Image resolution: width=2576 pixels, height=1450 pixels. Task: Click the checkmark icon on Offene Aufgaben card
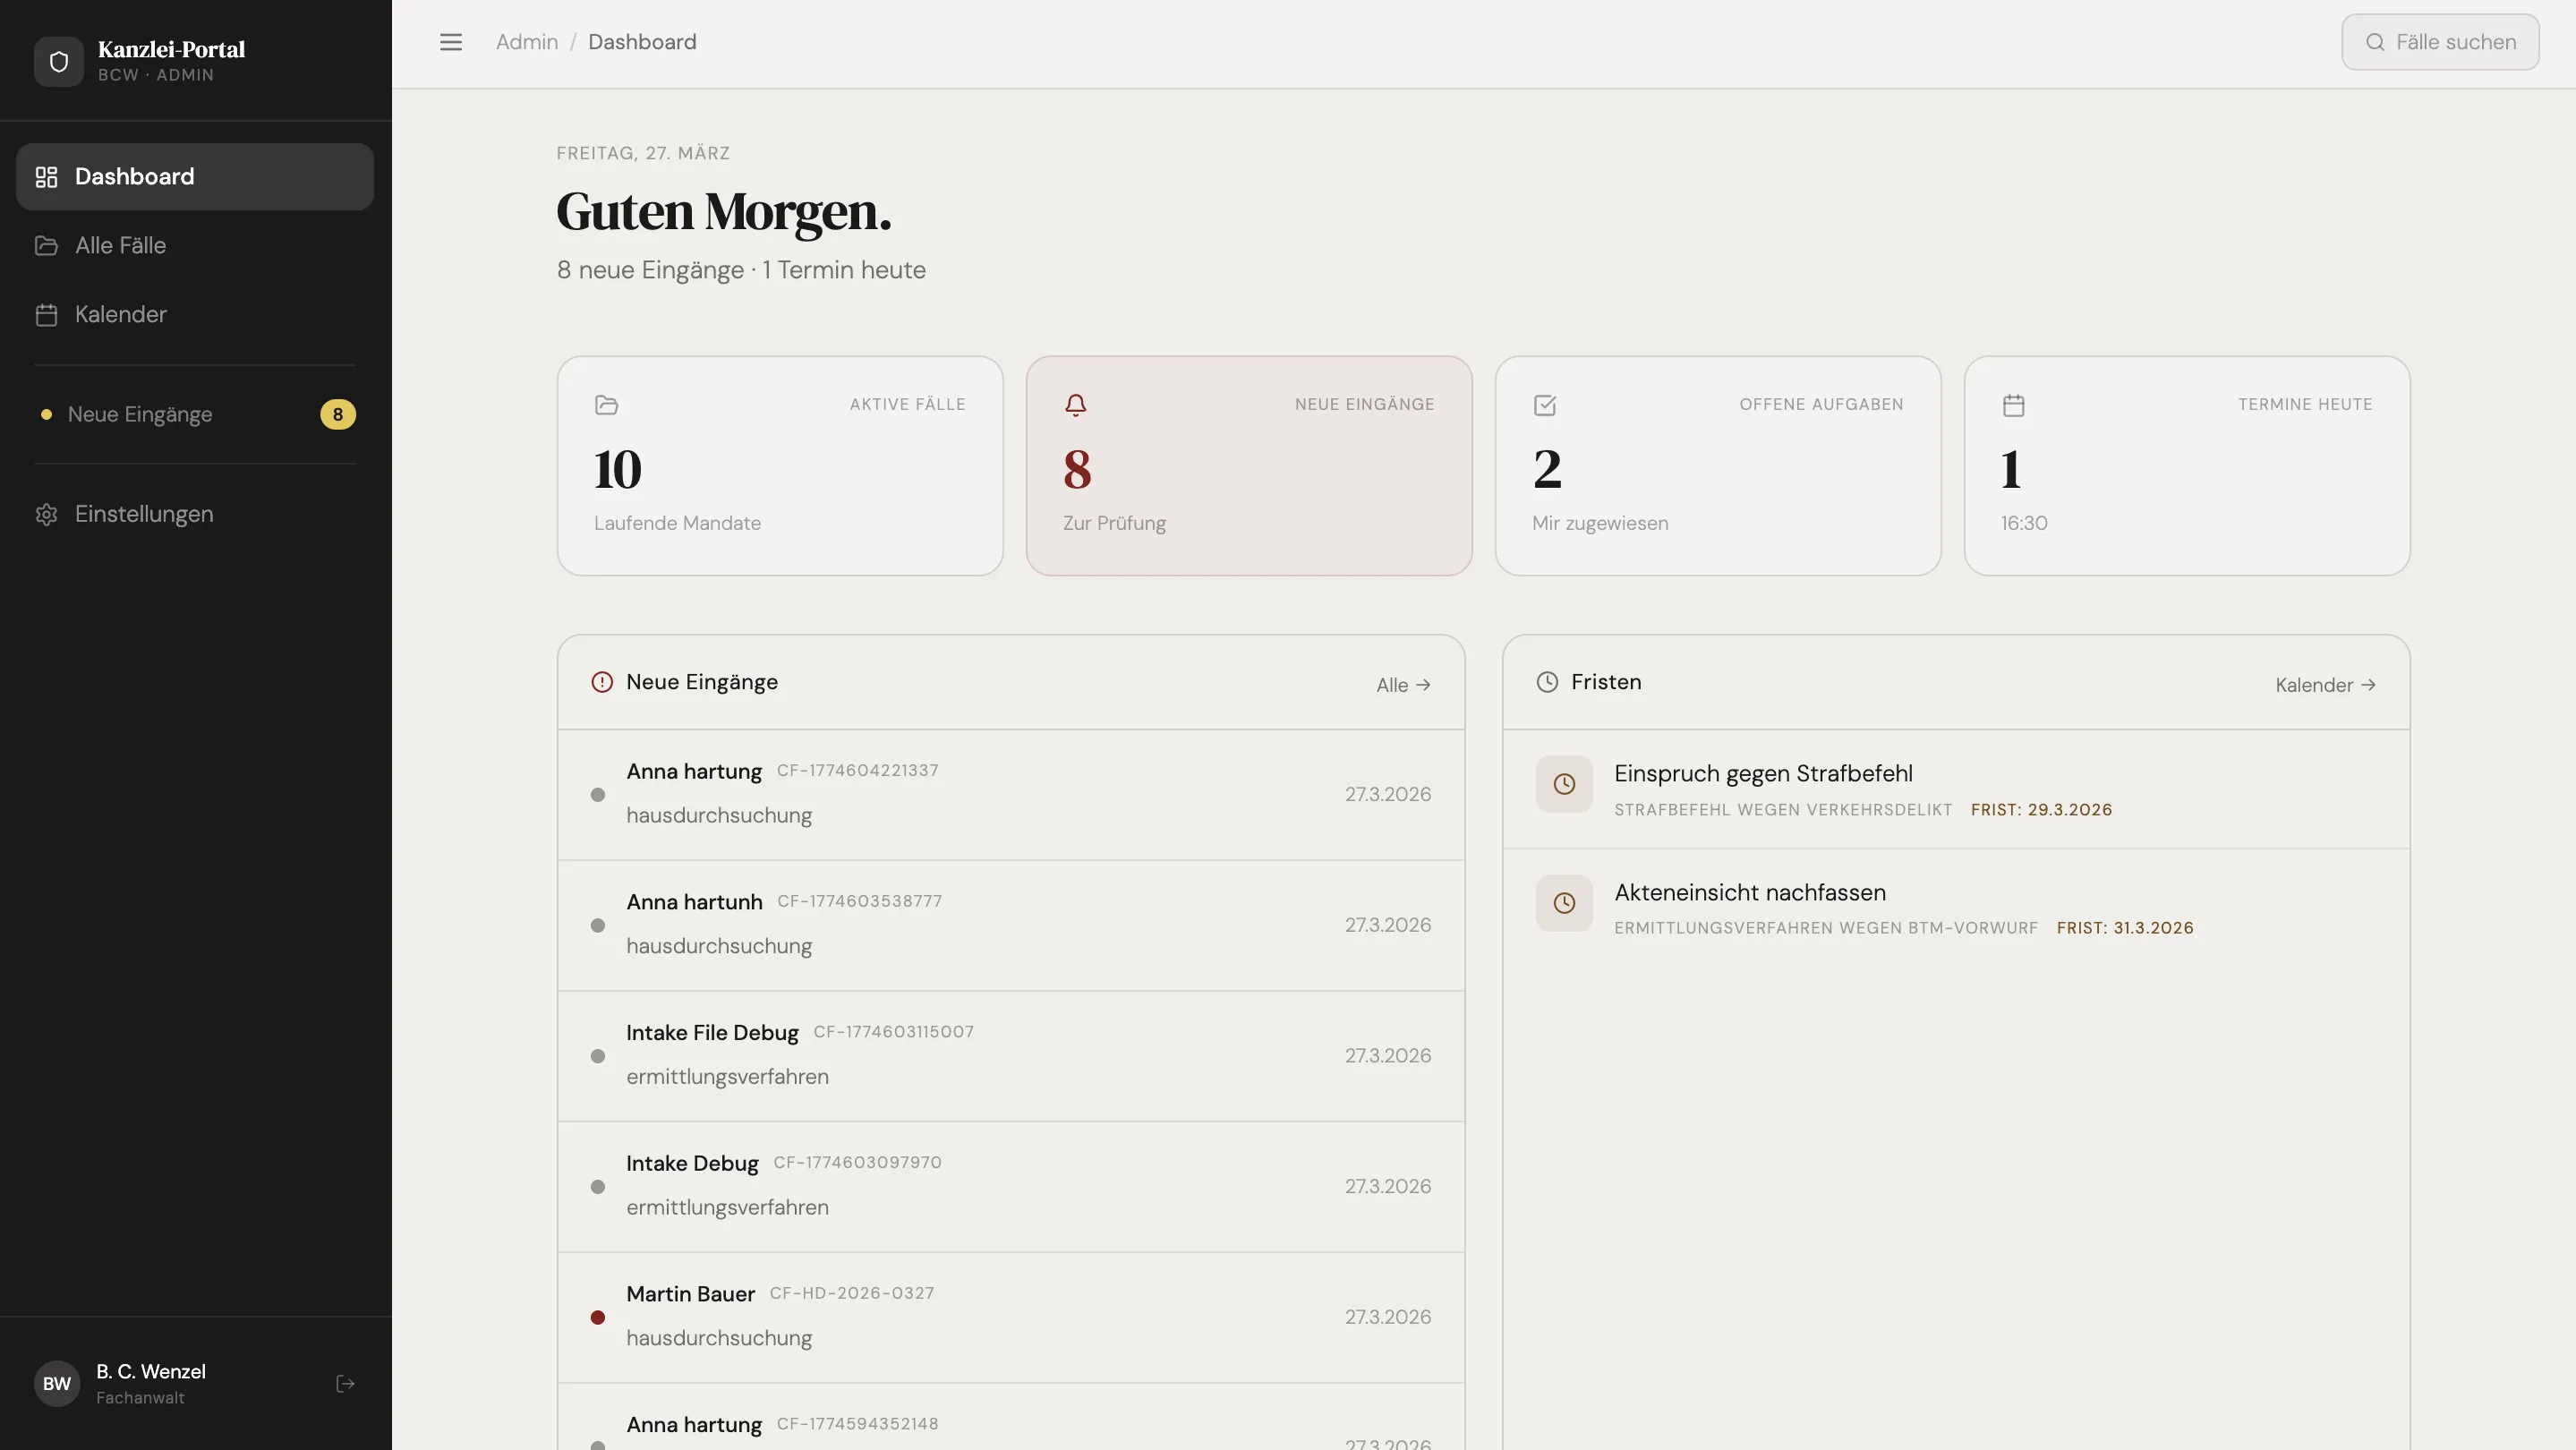[1544, 405]
